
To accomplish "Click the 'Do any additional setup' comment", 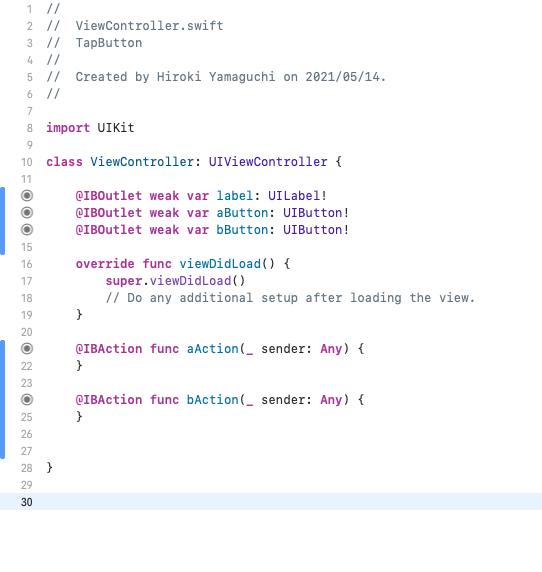I will pyautogui.click(x=290, y=298).
